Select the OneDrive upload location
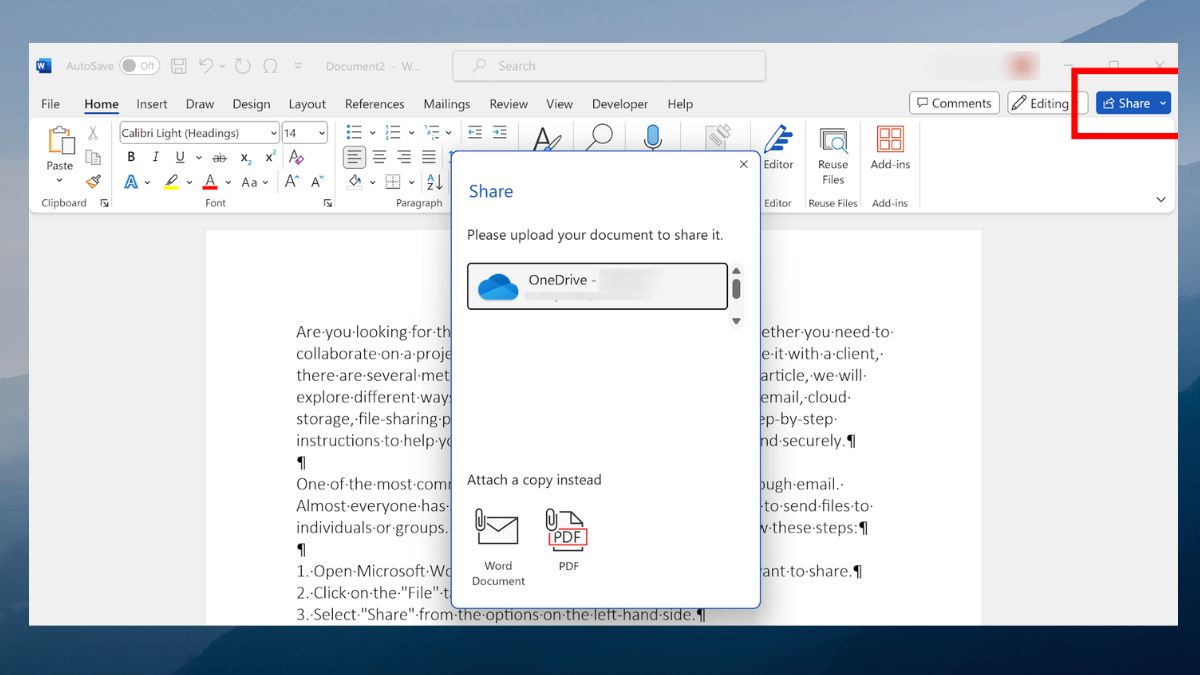 597,287
